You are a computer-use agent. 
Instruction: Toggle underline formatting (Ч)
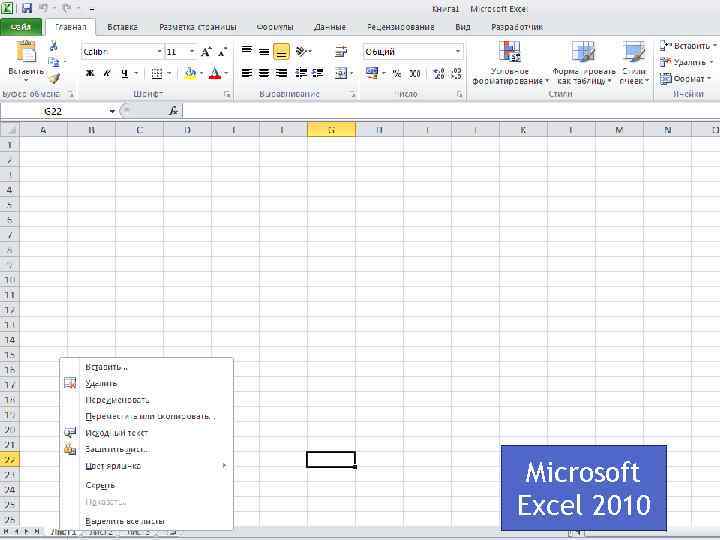point(124,73)
